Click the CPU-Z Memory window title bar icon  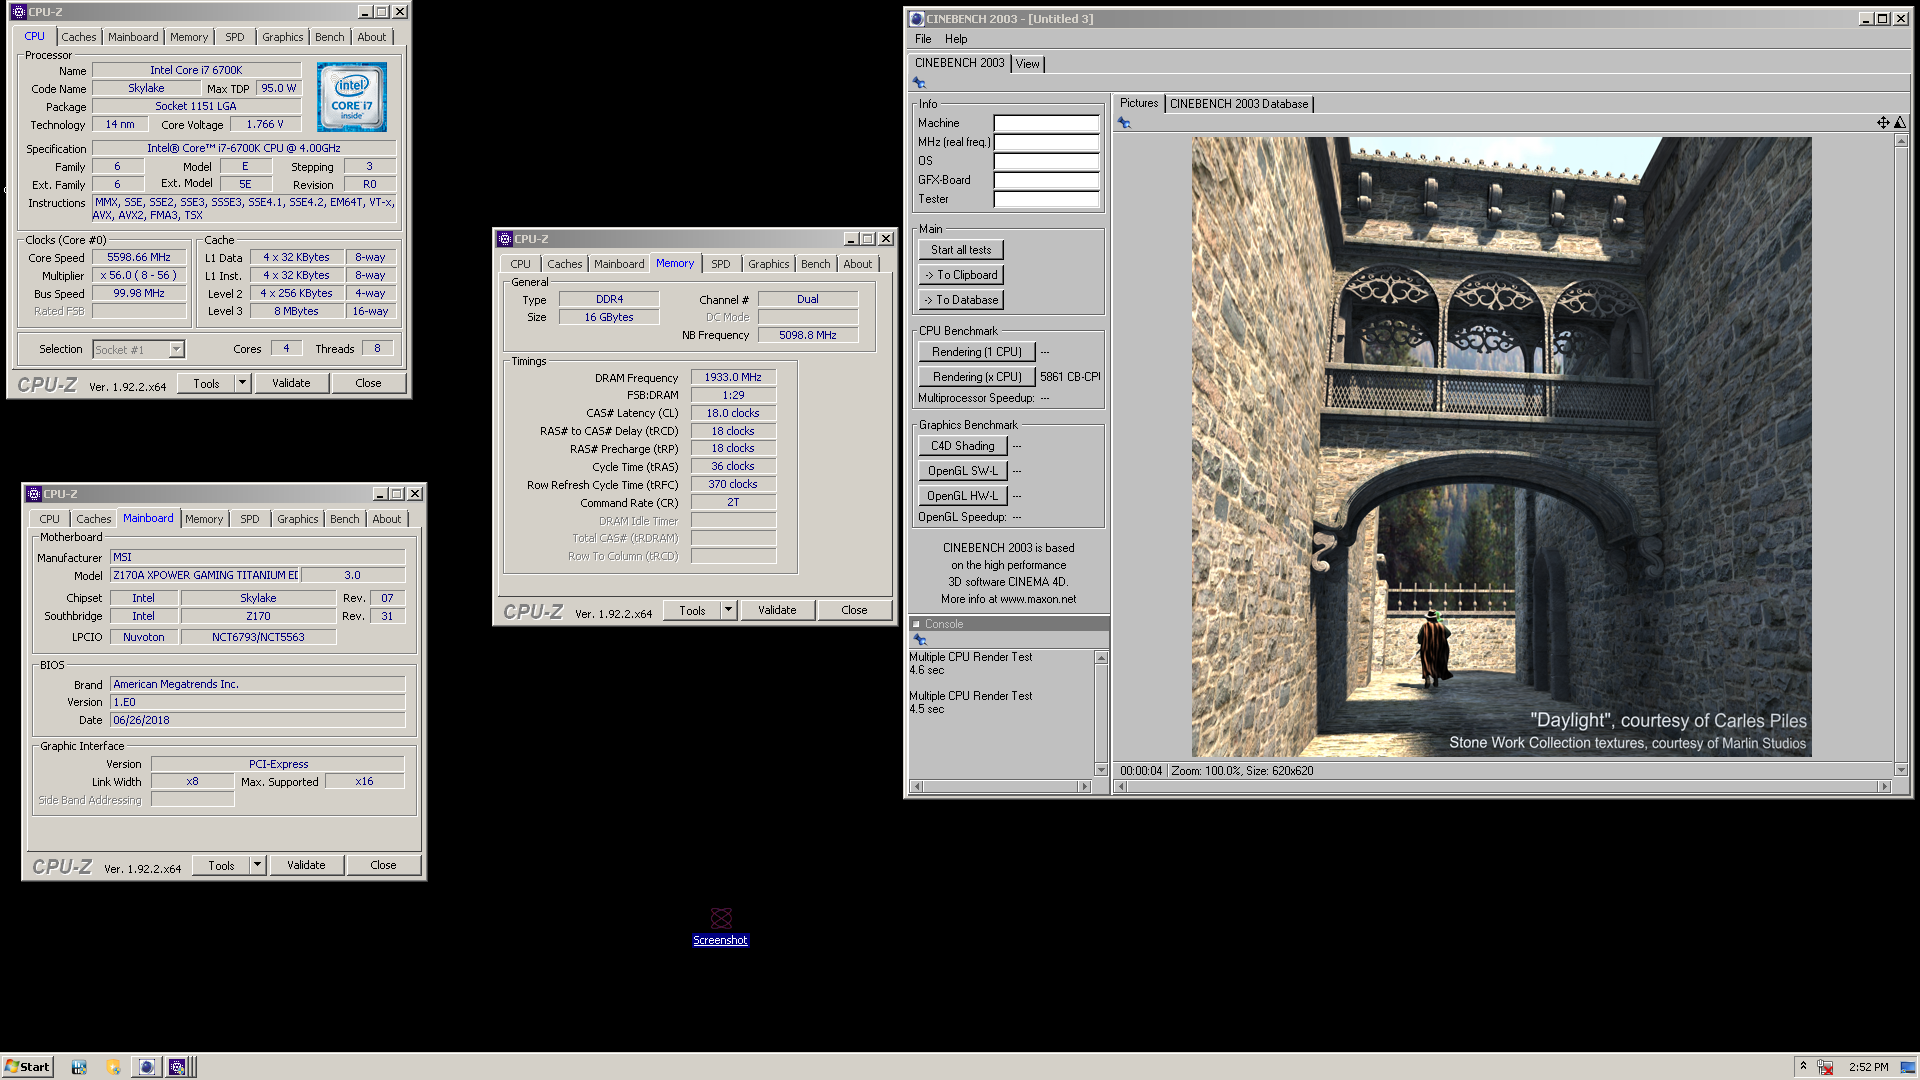click(x=505, y=239)
